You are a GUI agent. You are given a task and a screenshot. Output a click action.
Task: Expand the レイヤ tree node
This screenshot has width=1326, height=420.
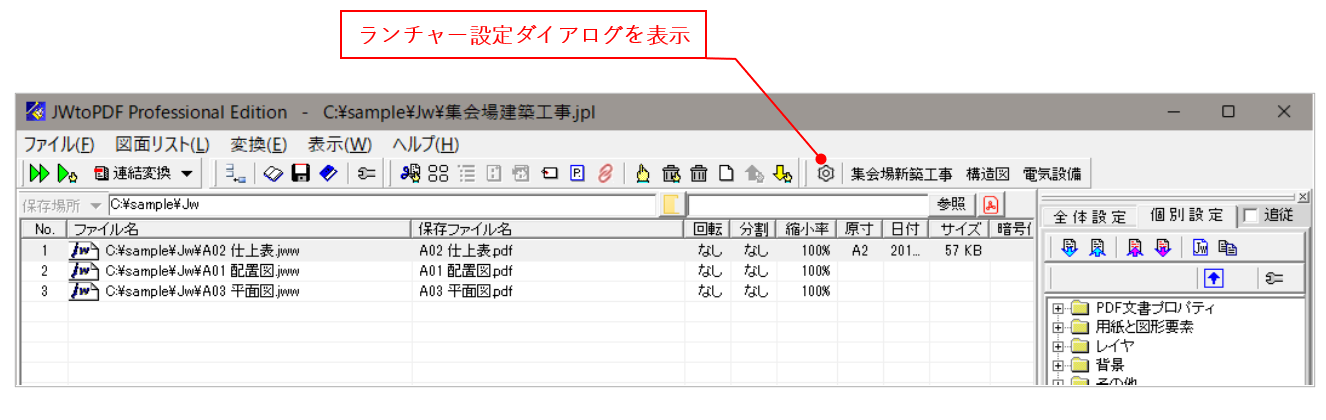1058,346
